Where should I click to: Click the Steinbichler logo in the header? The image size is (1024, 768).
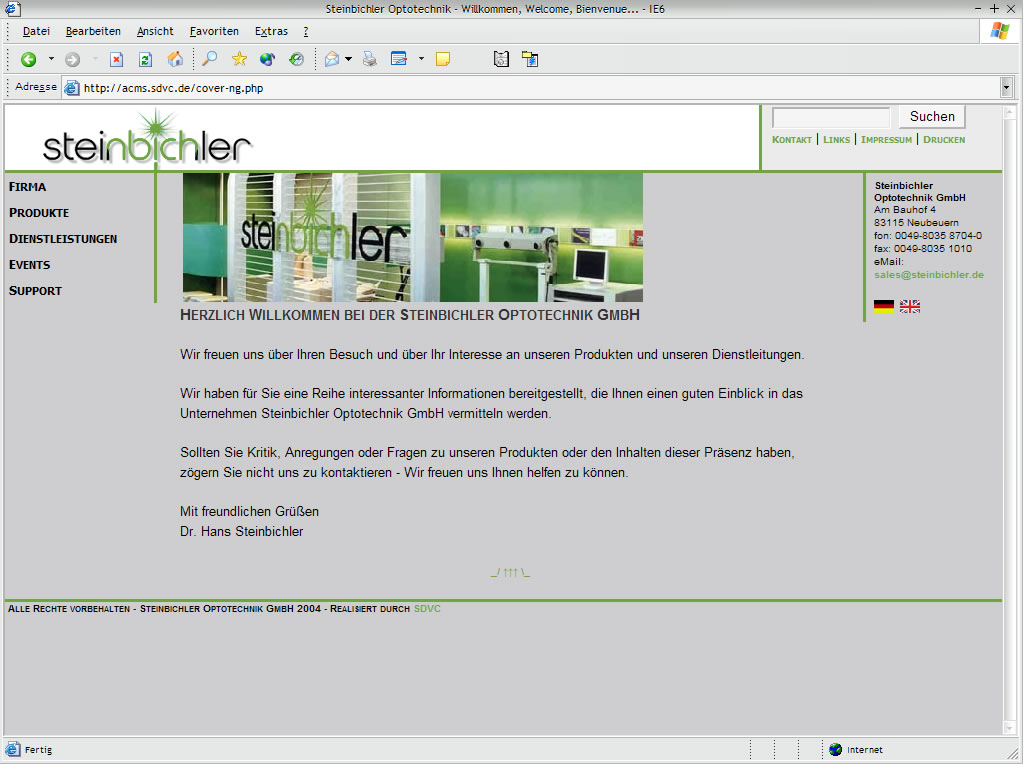click(148, 138)
